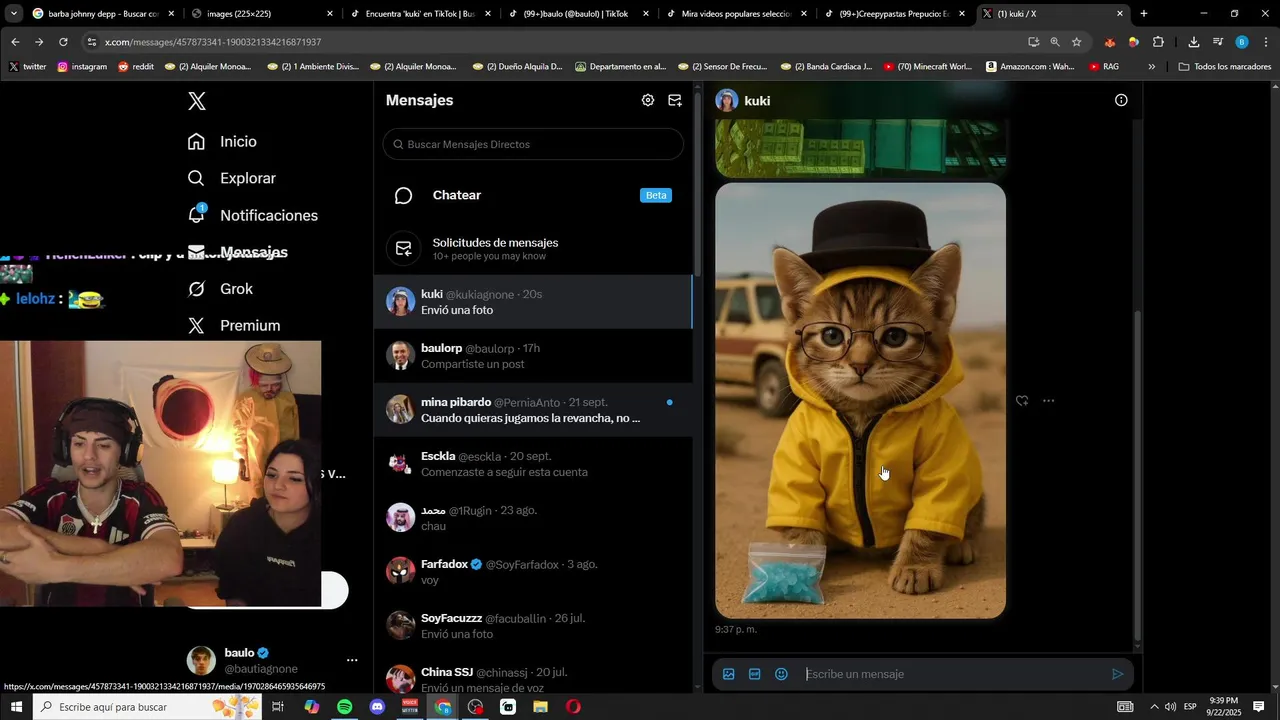Image resolution: width=1280 pixels, height=720 pixels.
Task: Show hidden system tray icons
Action: click(x=1153, y=707)
